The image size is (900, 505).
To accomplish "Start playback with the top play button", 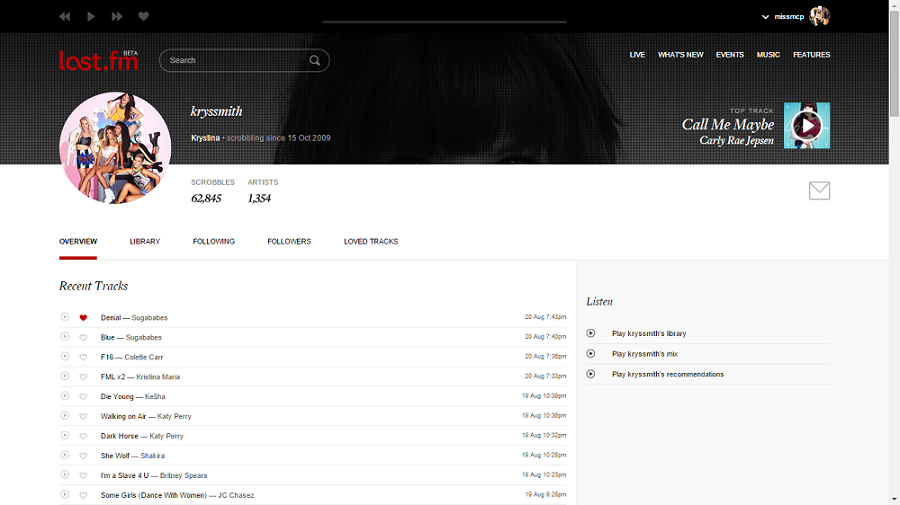I will [91, 17].
